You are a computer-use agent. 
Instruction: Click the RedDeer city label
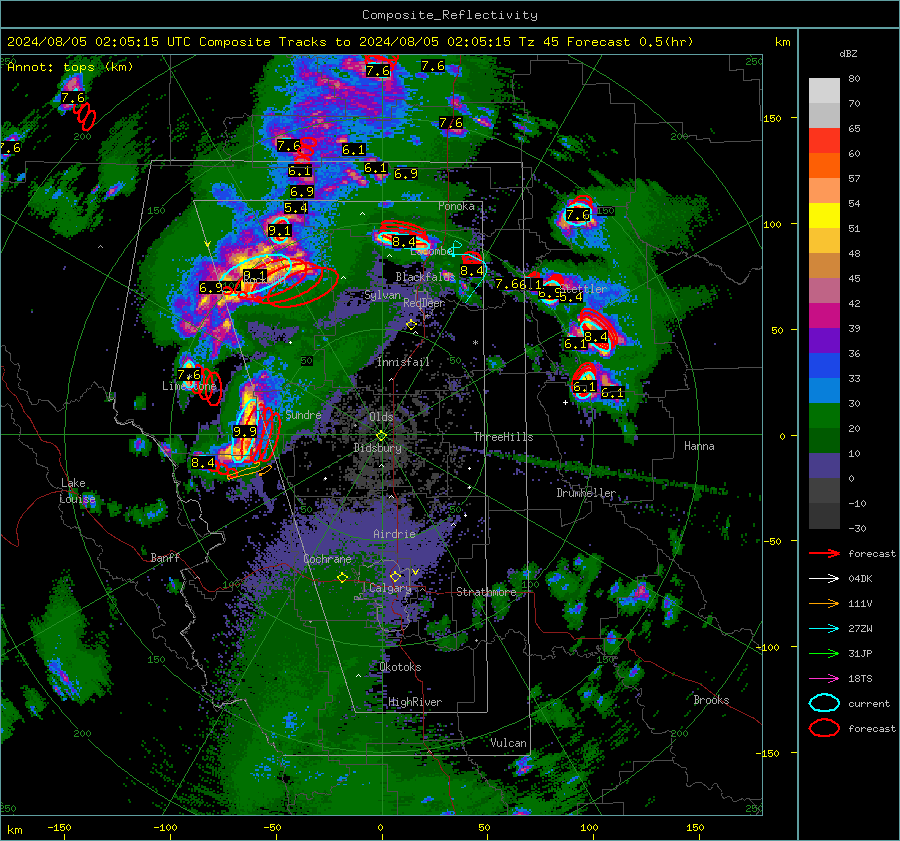(424, 303)
